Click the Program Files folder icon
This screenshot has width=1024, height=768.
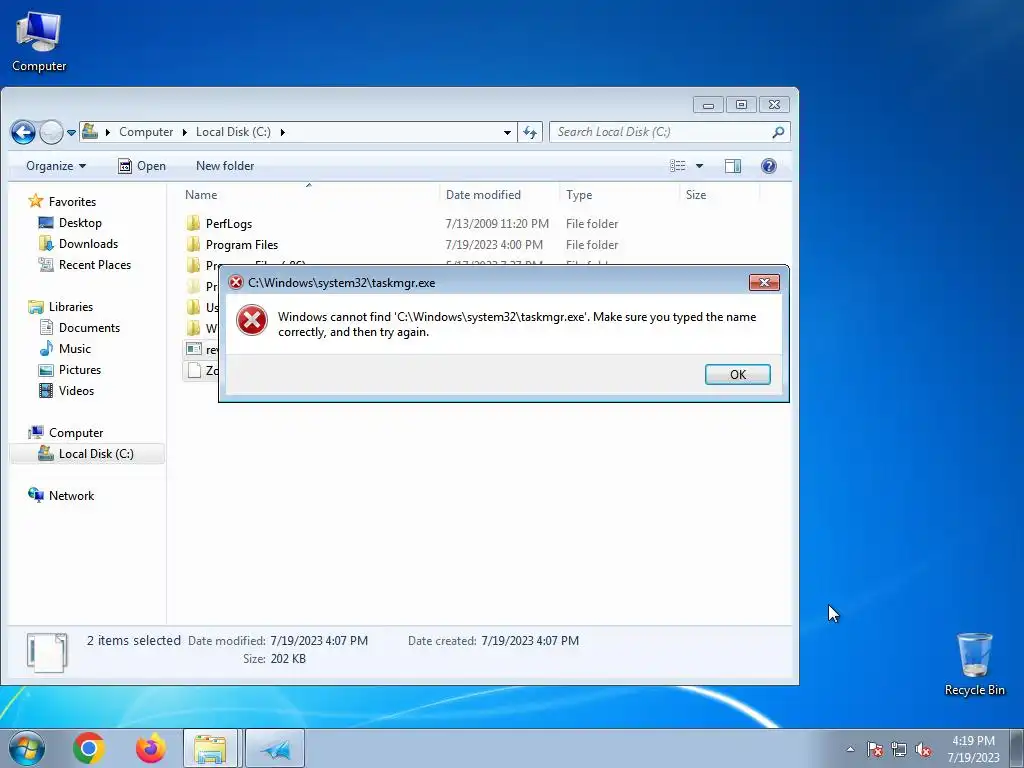193,244
